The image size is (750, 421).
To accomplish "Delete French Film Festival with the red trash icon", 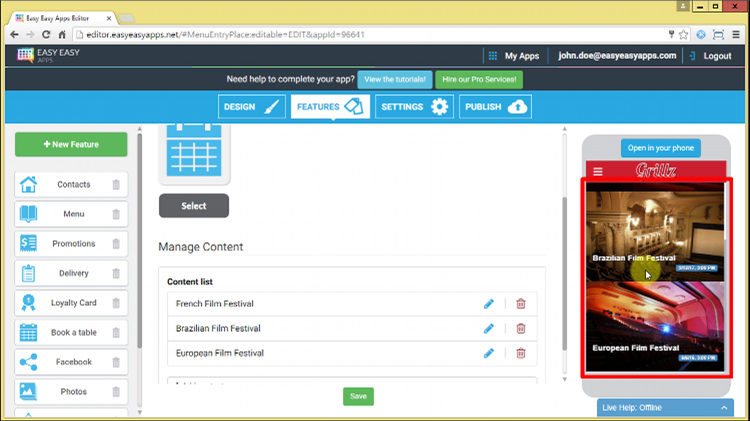I will (x=521, y=304).
